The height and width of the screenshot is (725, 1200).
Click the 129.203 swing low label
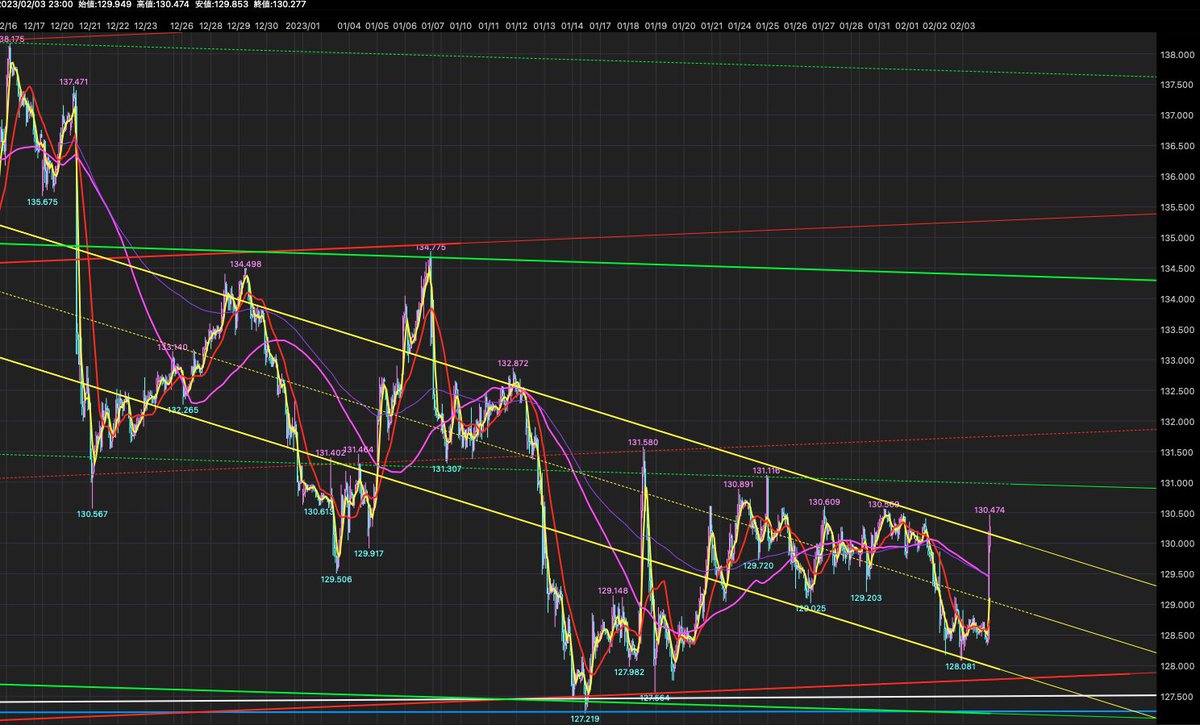click(866, 597)
